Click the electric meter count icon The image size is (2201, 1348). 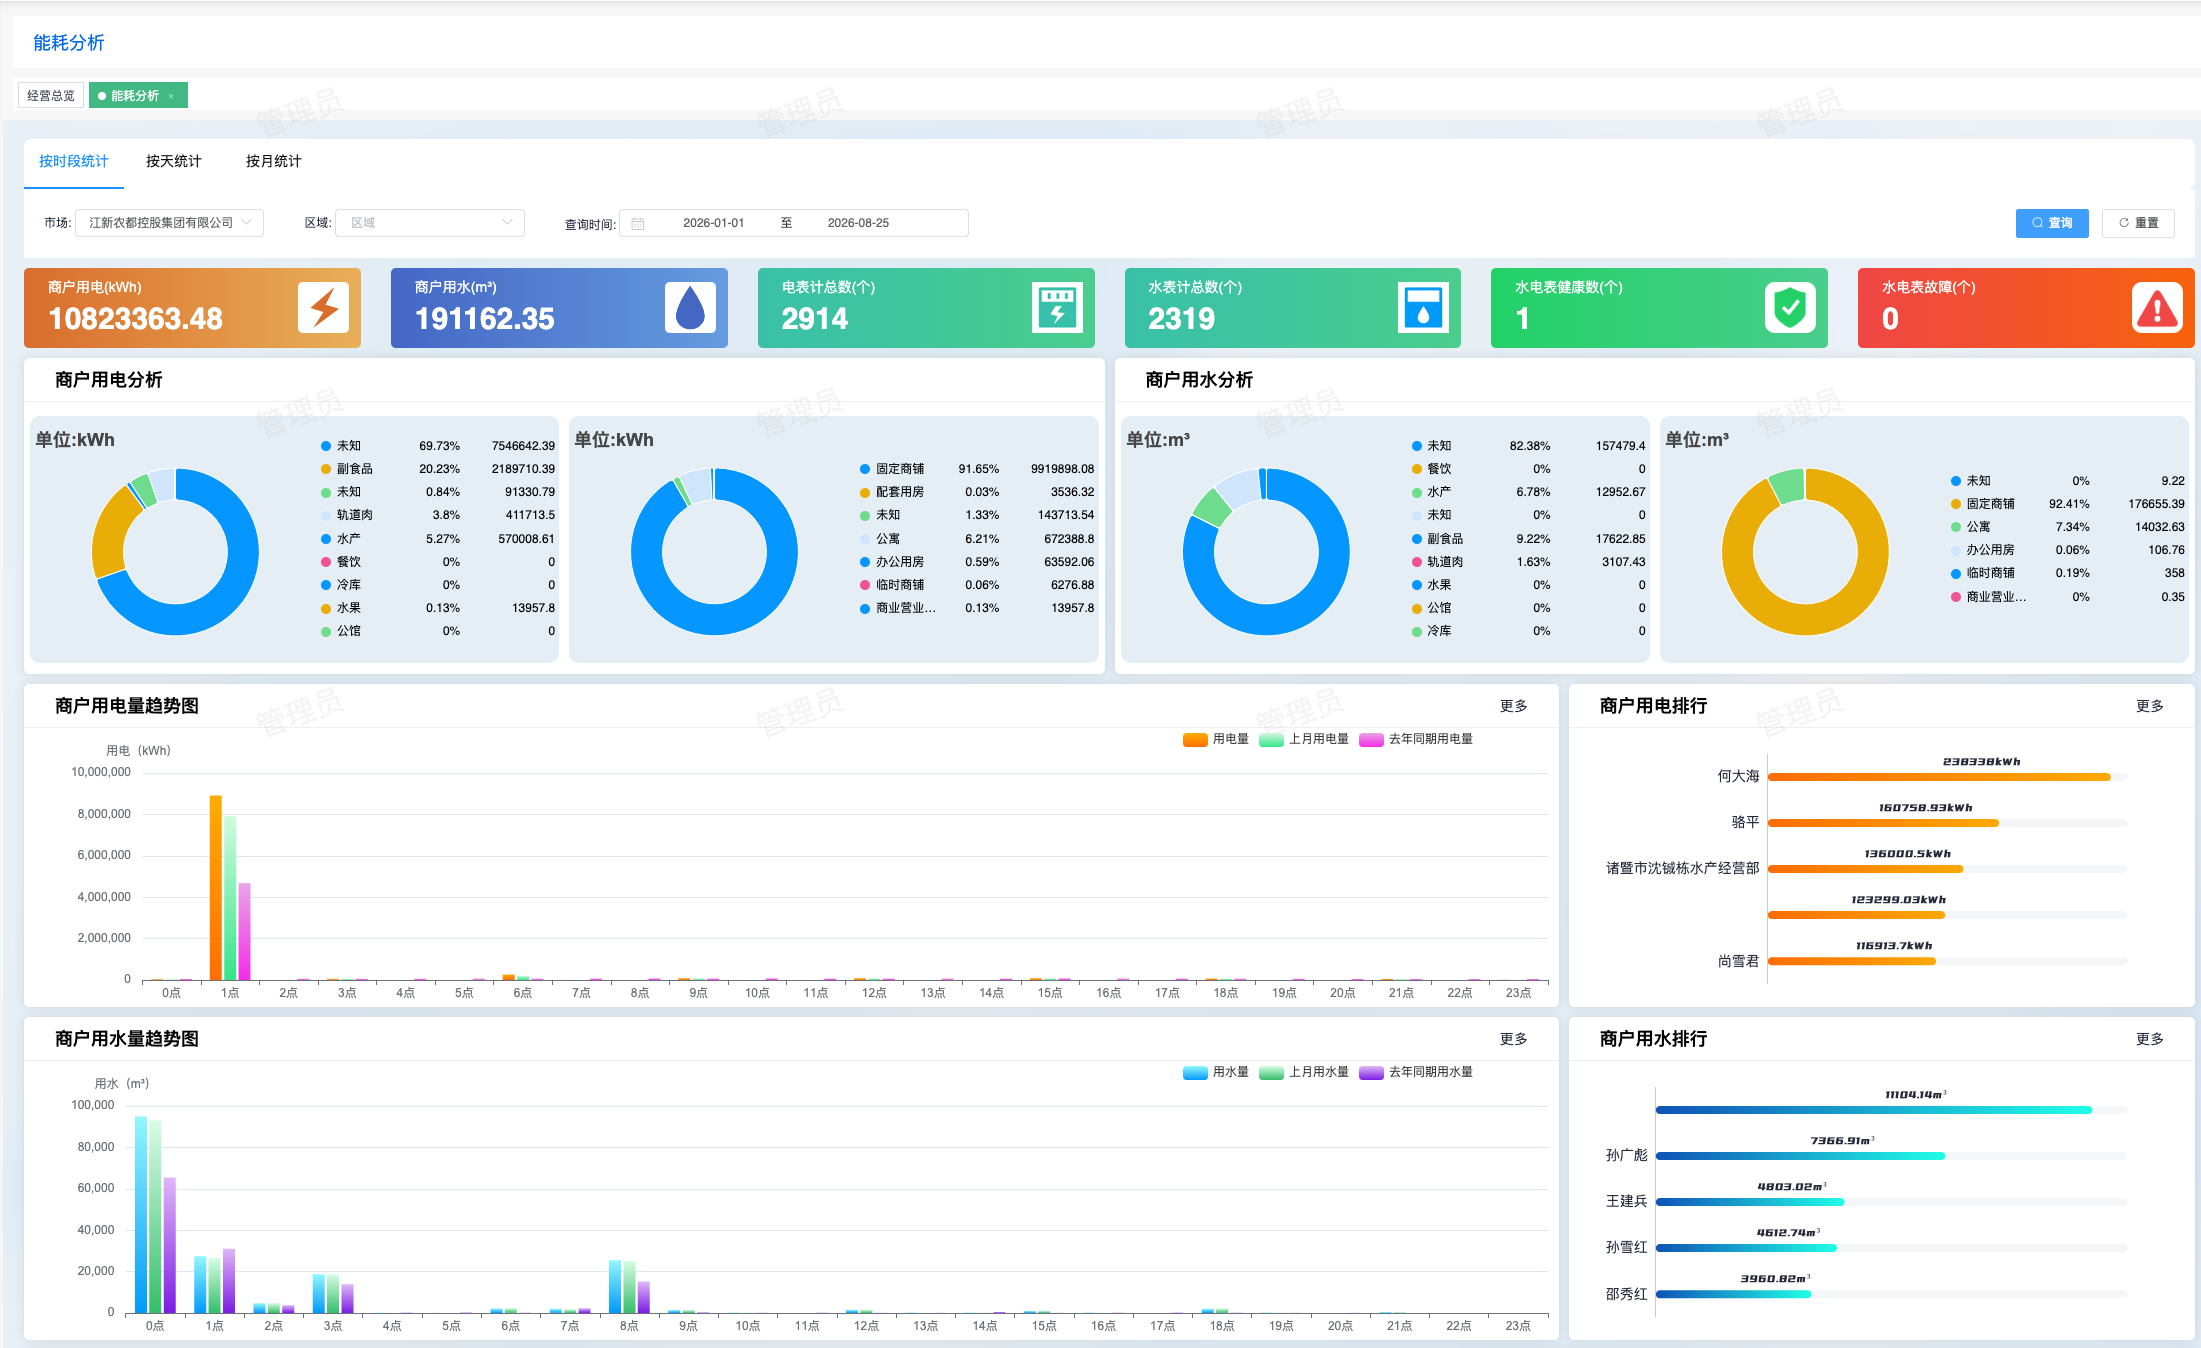[x=1057, y=307]
